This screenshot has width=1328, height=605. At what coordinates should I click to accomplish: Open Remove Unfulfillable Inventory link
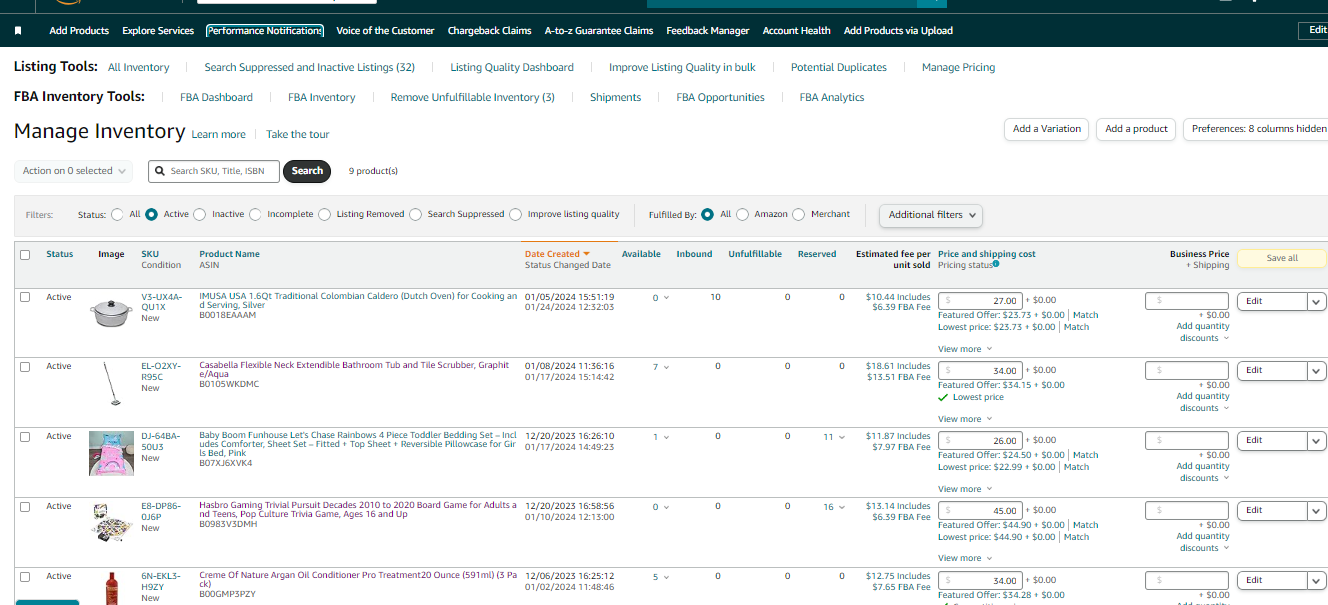(472, 98)
